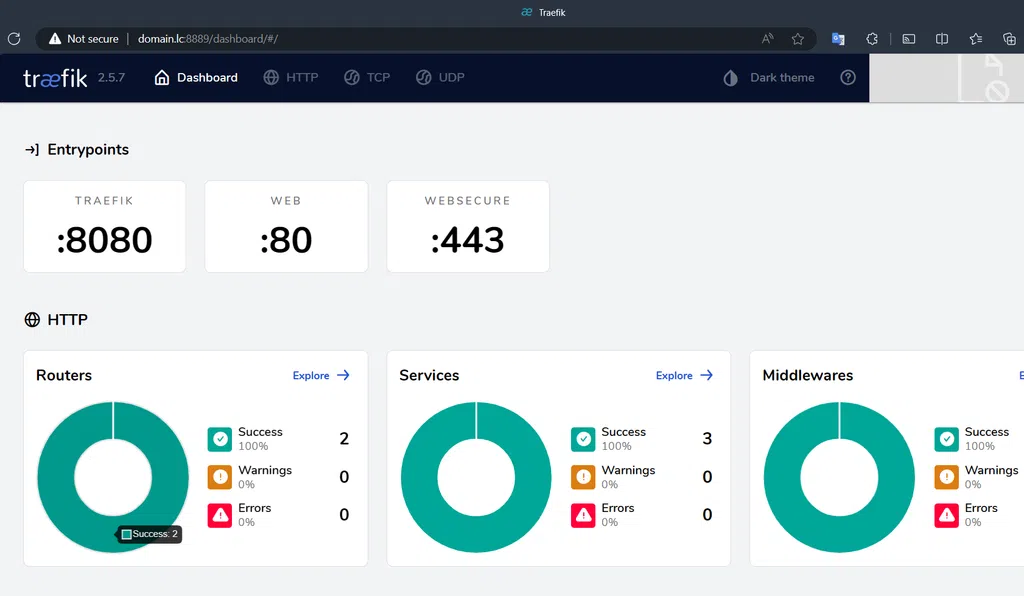Click the Dark theme droplet icon

(730, 78)
